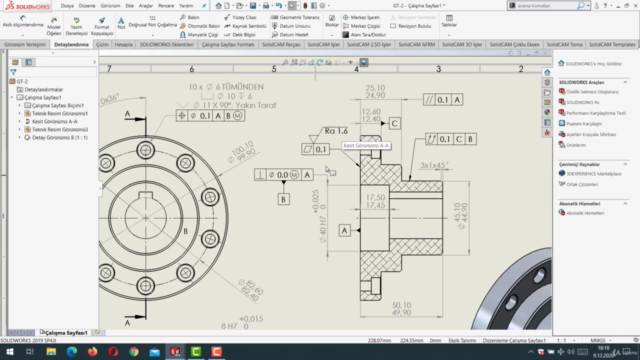Apply Alanı Tara/Doldur area hatch

pos(363,35)
